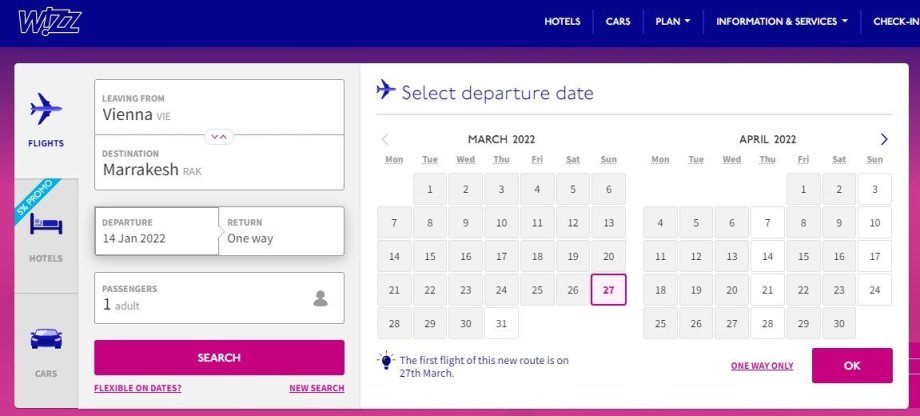Screen dimensions: 920x416
Task: Go to previous month in calendar
Action: click(386, 139)
